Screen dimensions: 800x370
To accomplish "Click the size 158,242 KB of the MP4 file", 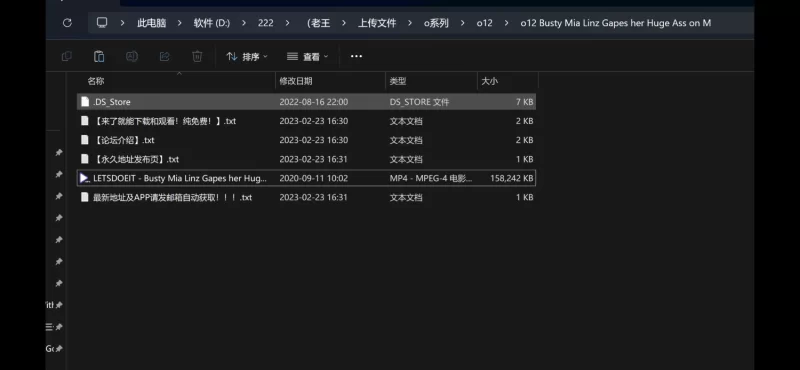I will click(511, 179).
